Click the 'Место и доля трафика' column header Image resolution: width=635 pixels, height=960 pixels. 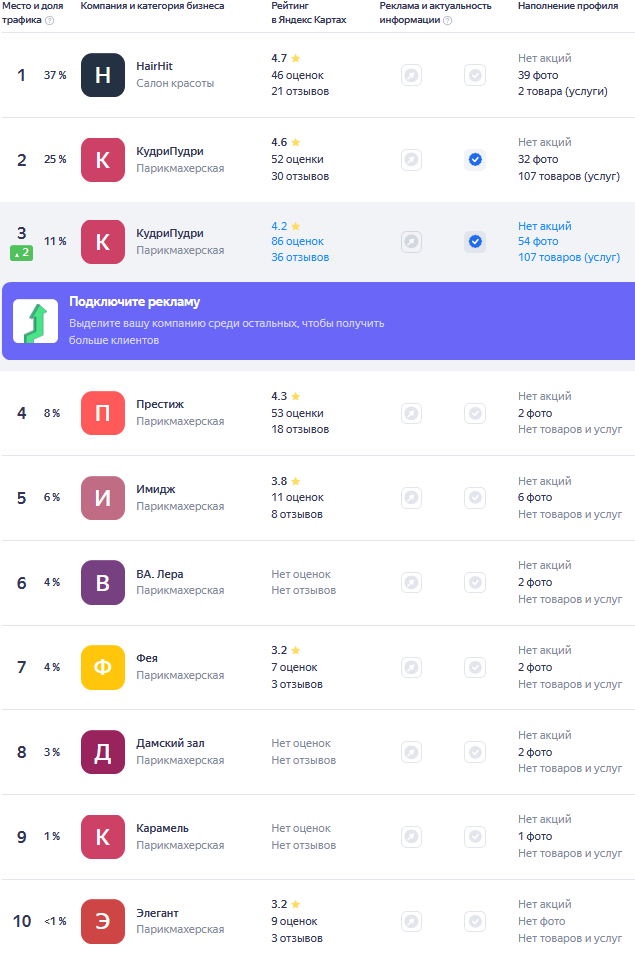click(x=32, y=13)
